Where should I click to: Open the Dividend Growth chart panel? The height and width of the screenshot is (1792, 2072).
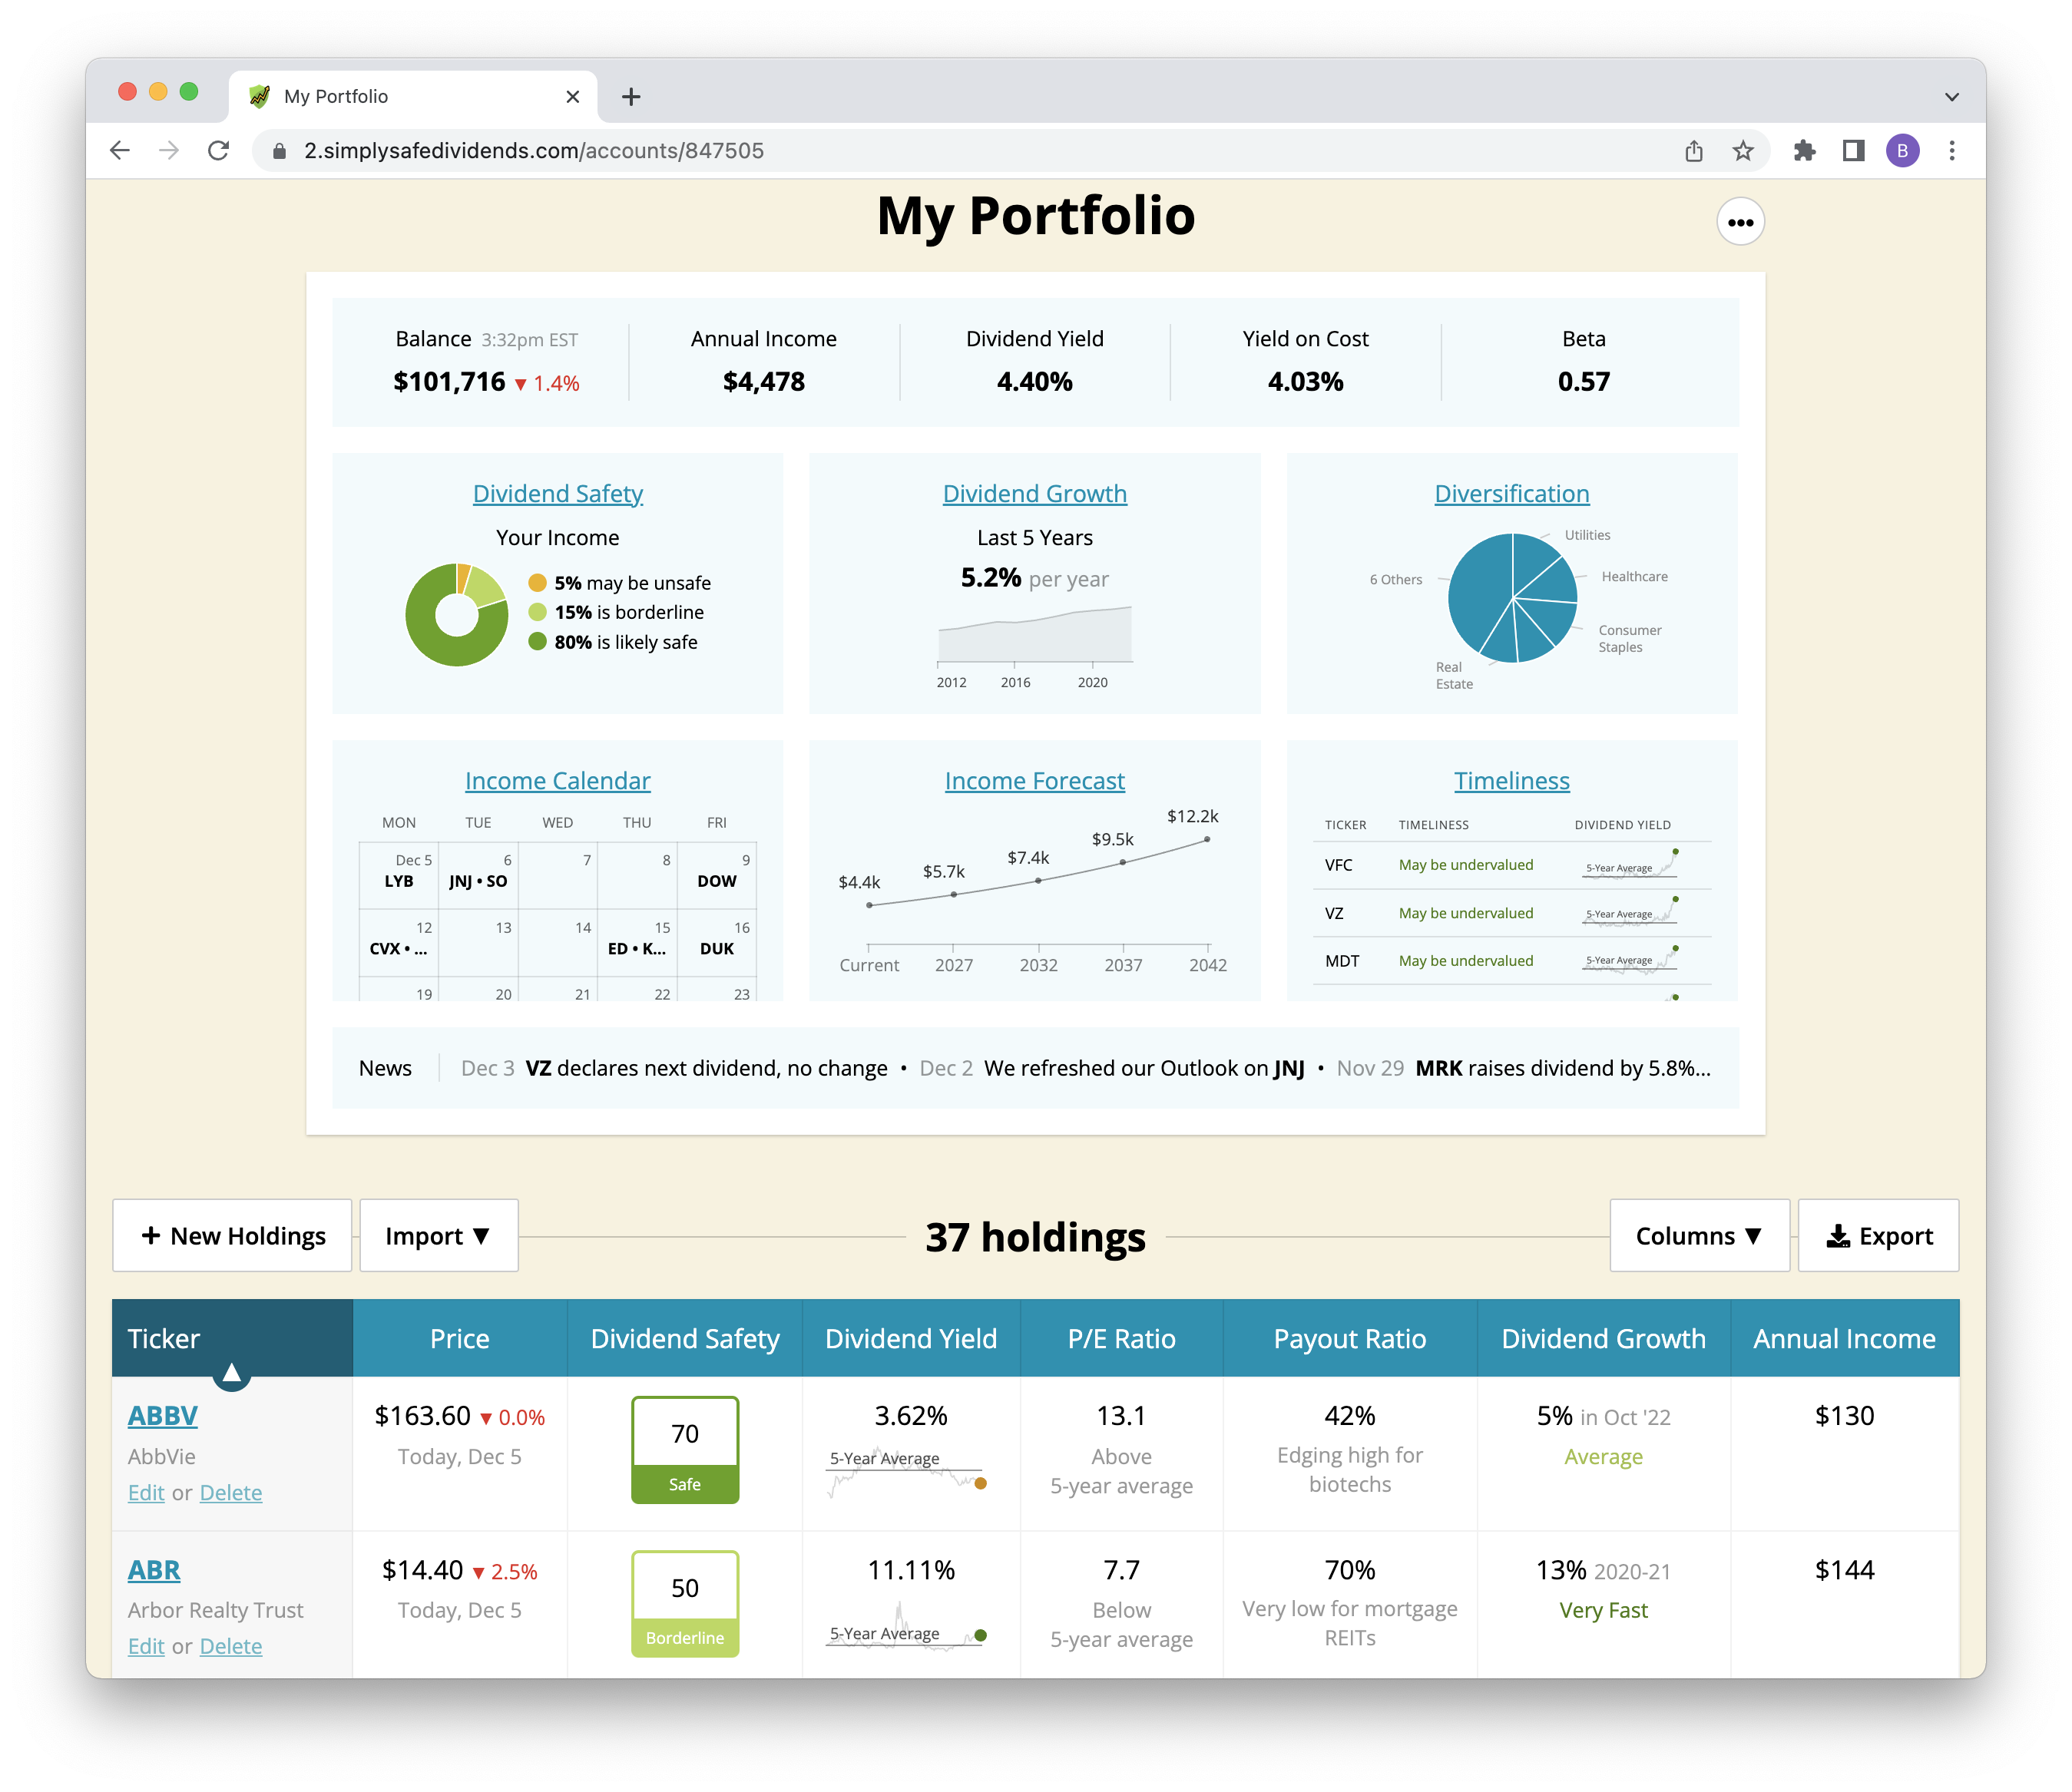pos(1036,491)
